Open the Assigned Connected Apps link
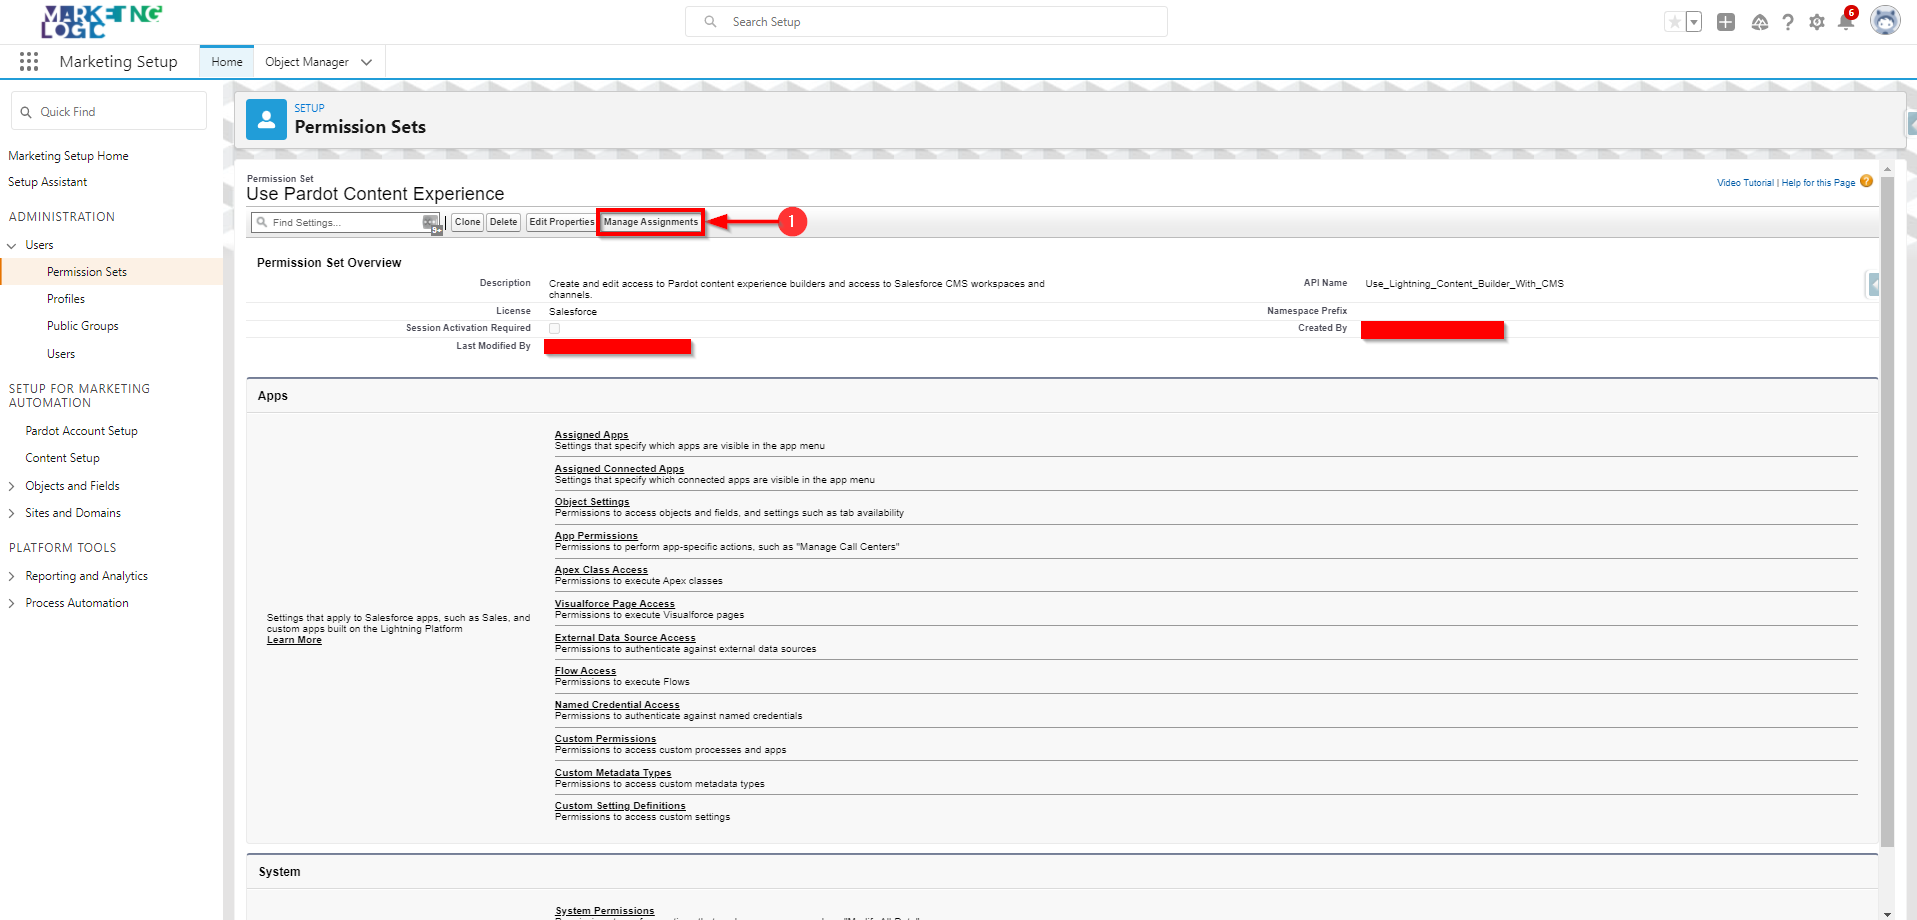This screenshot has height=920, width=1917. pyautogui.click(x=620, y=469)
